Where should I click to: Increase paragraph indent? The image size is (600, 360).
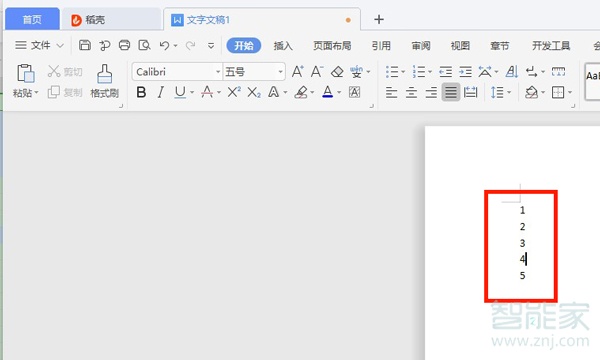pyautogui.click(x=465, y=72)
